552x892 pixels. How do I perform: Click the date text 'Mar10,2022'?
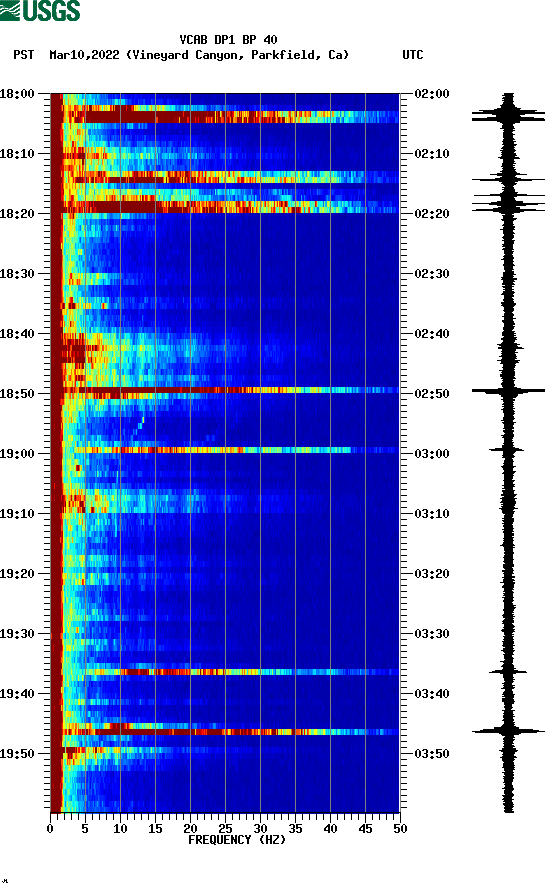tap(84, 55)
